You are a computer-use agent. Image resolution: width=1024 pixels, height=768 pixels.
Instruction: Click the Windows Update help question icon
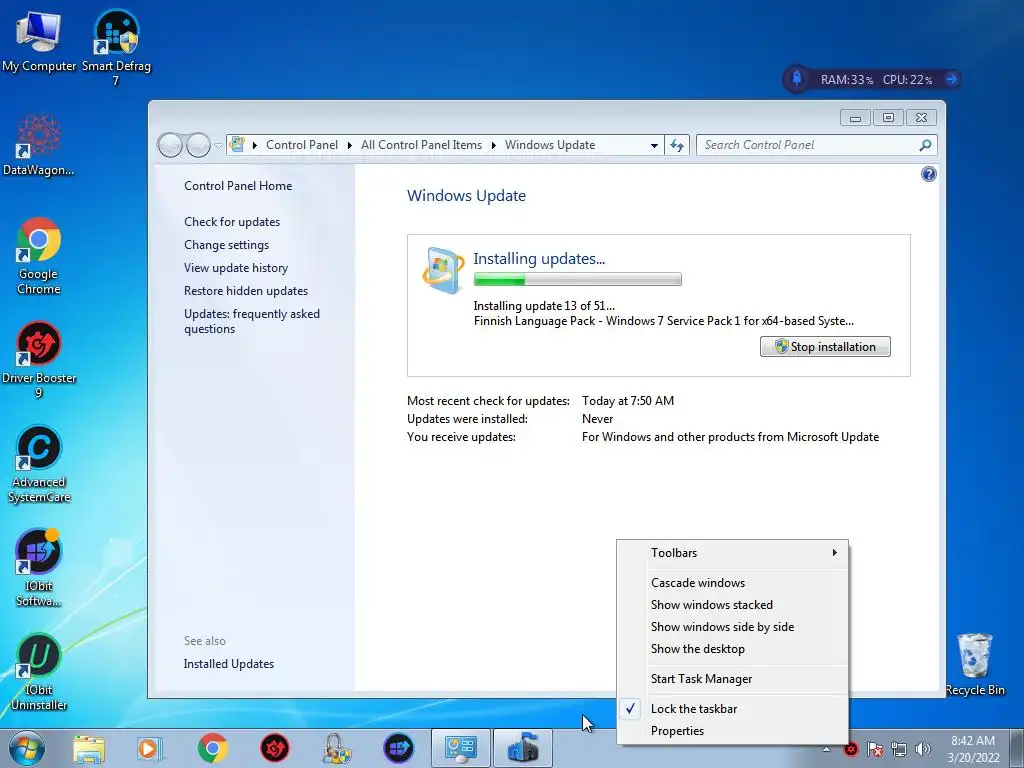click(928, 174)
